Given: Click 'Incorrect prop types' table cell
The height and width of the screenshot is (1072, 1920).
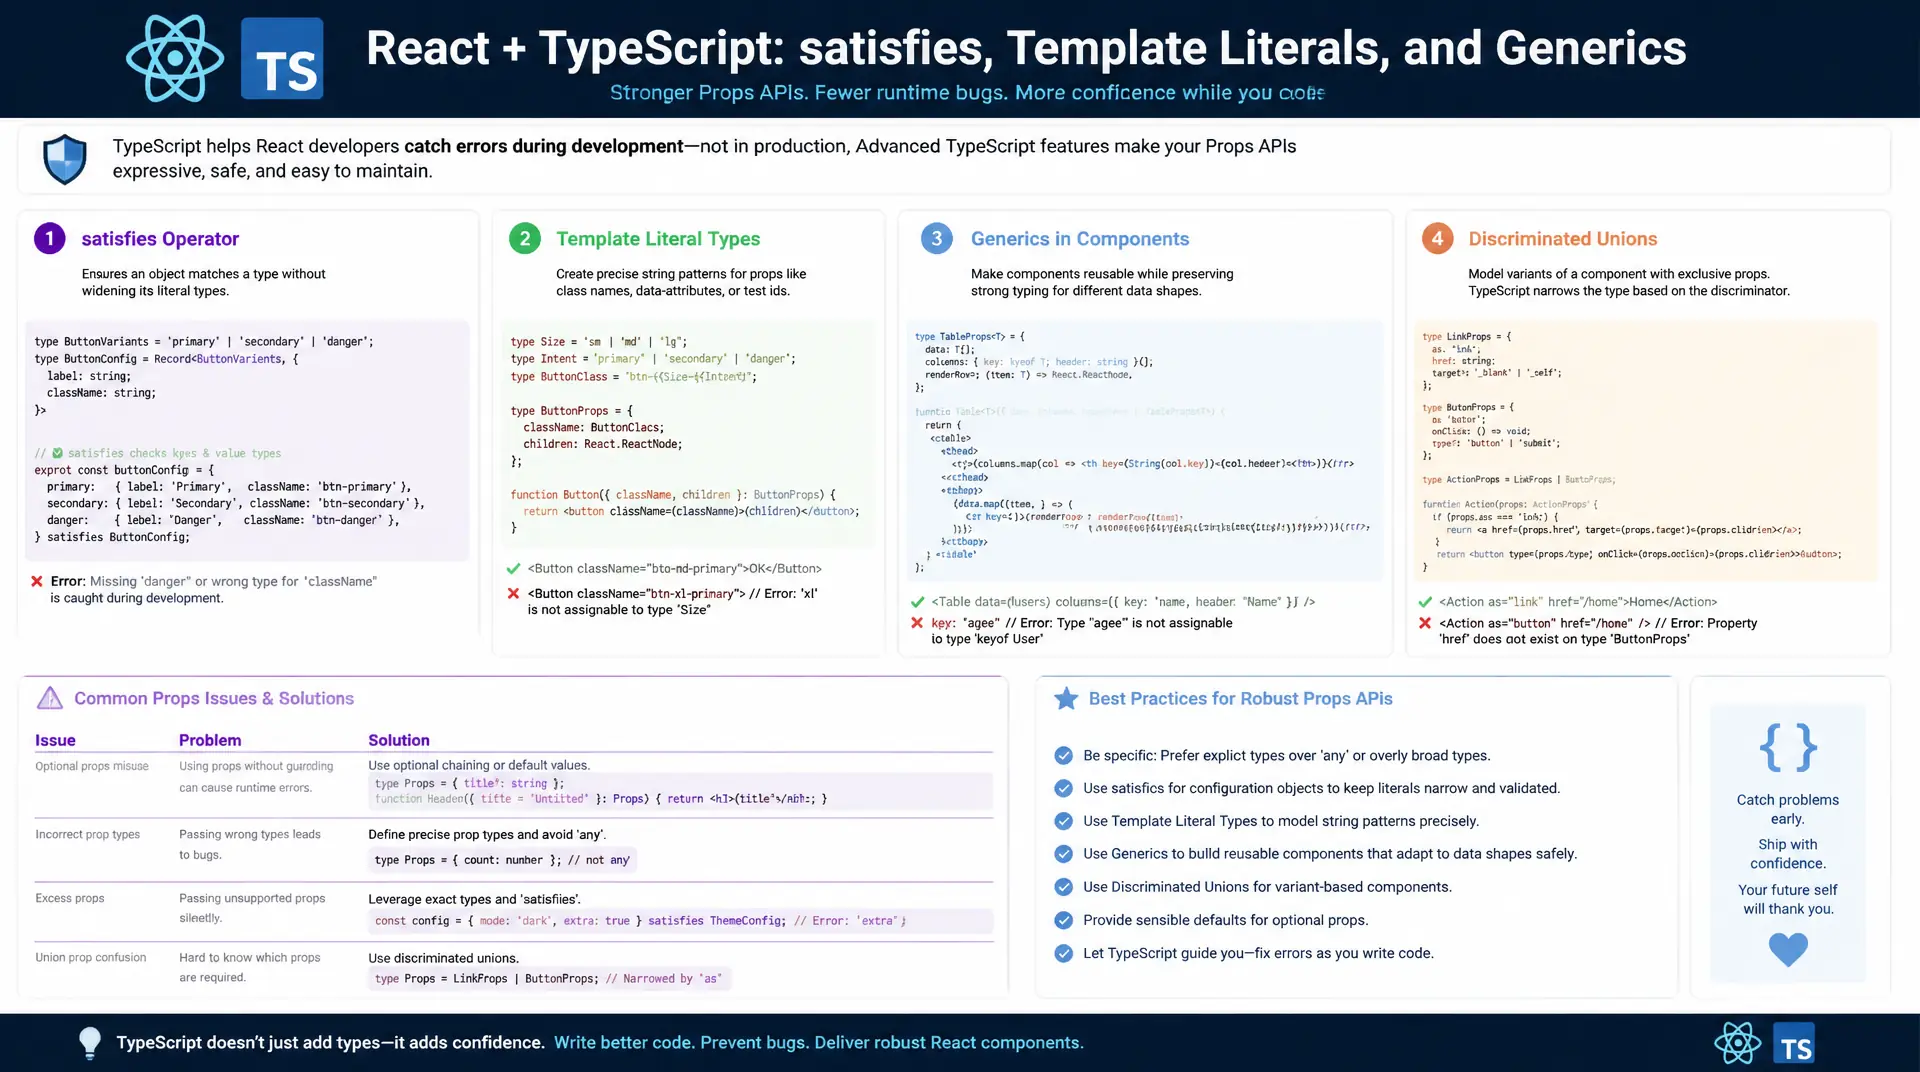Looking at the screenshot, I should click(88, 834).
